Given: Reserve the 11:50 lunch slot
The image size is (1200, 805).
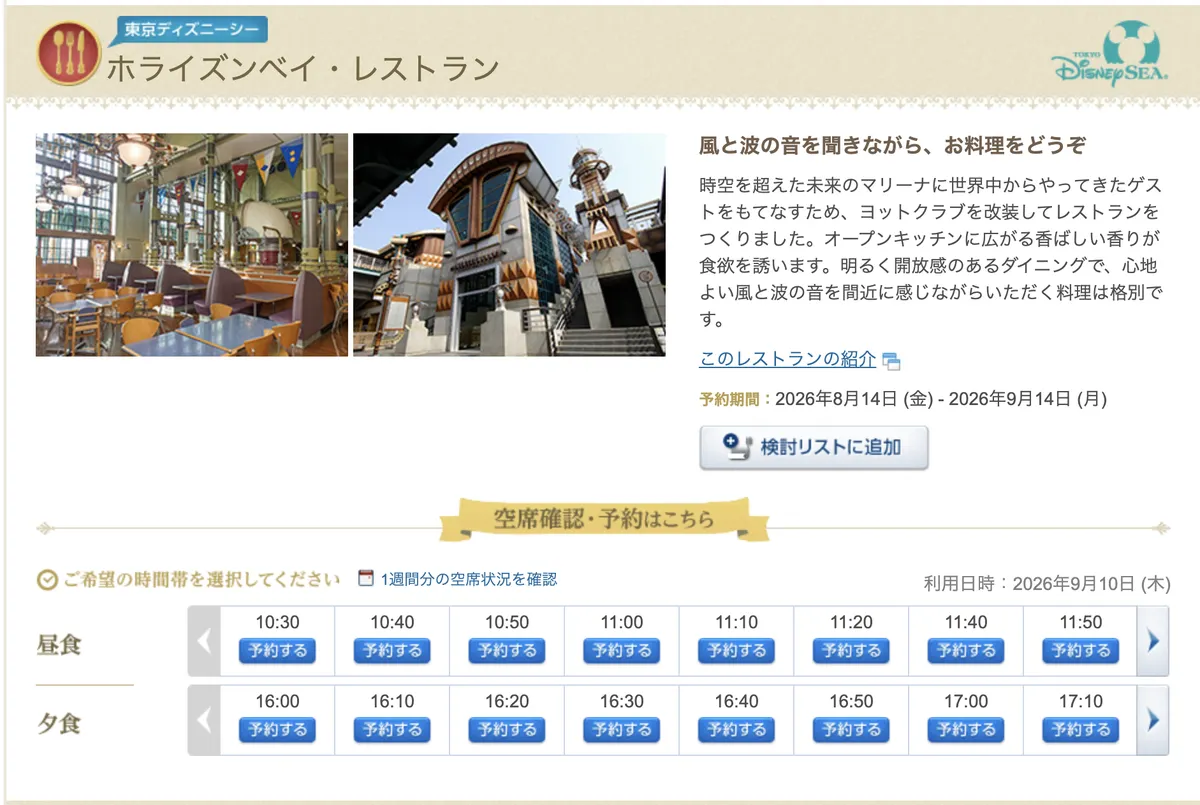Looking at the screenshot, I should point(1081,650).
